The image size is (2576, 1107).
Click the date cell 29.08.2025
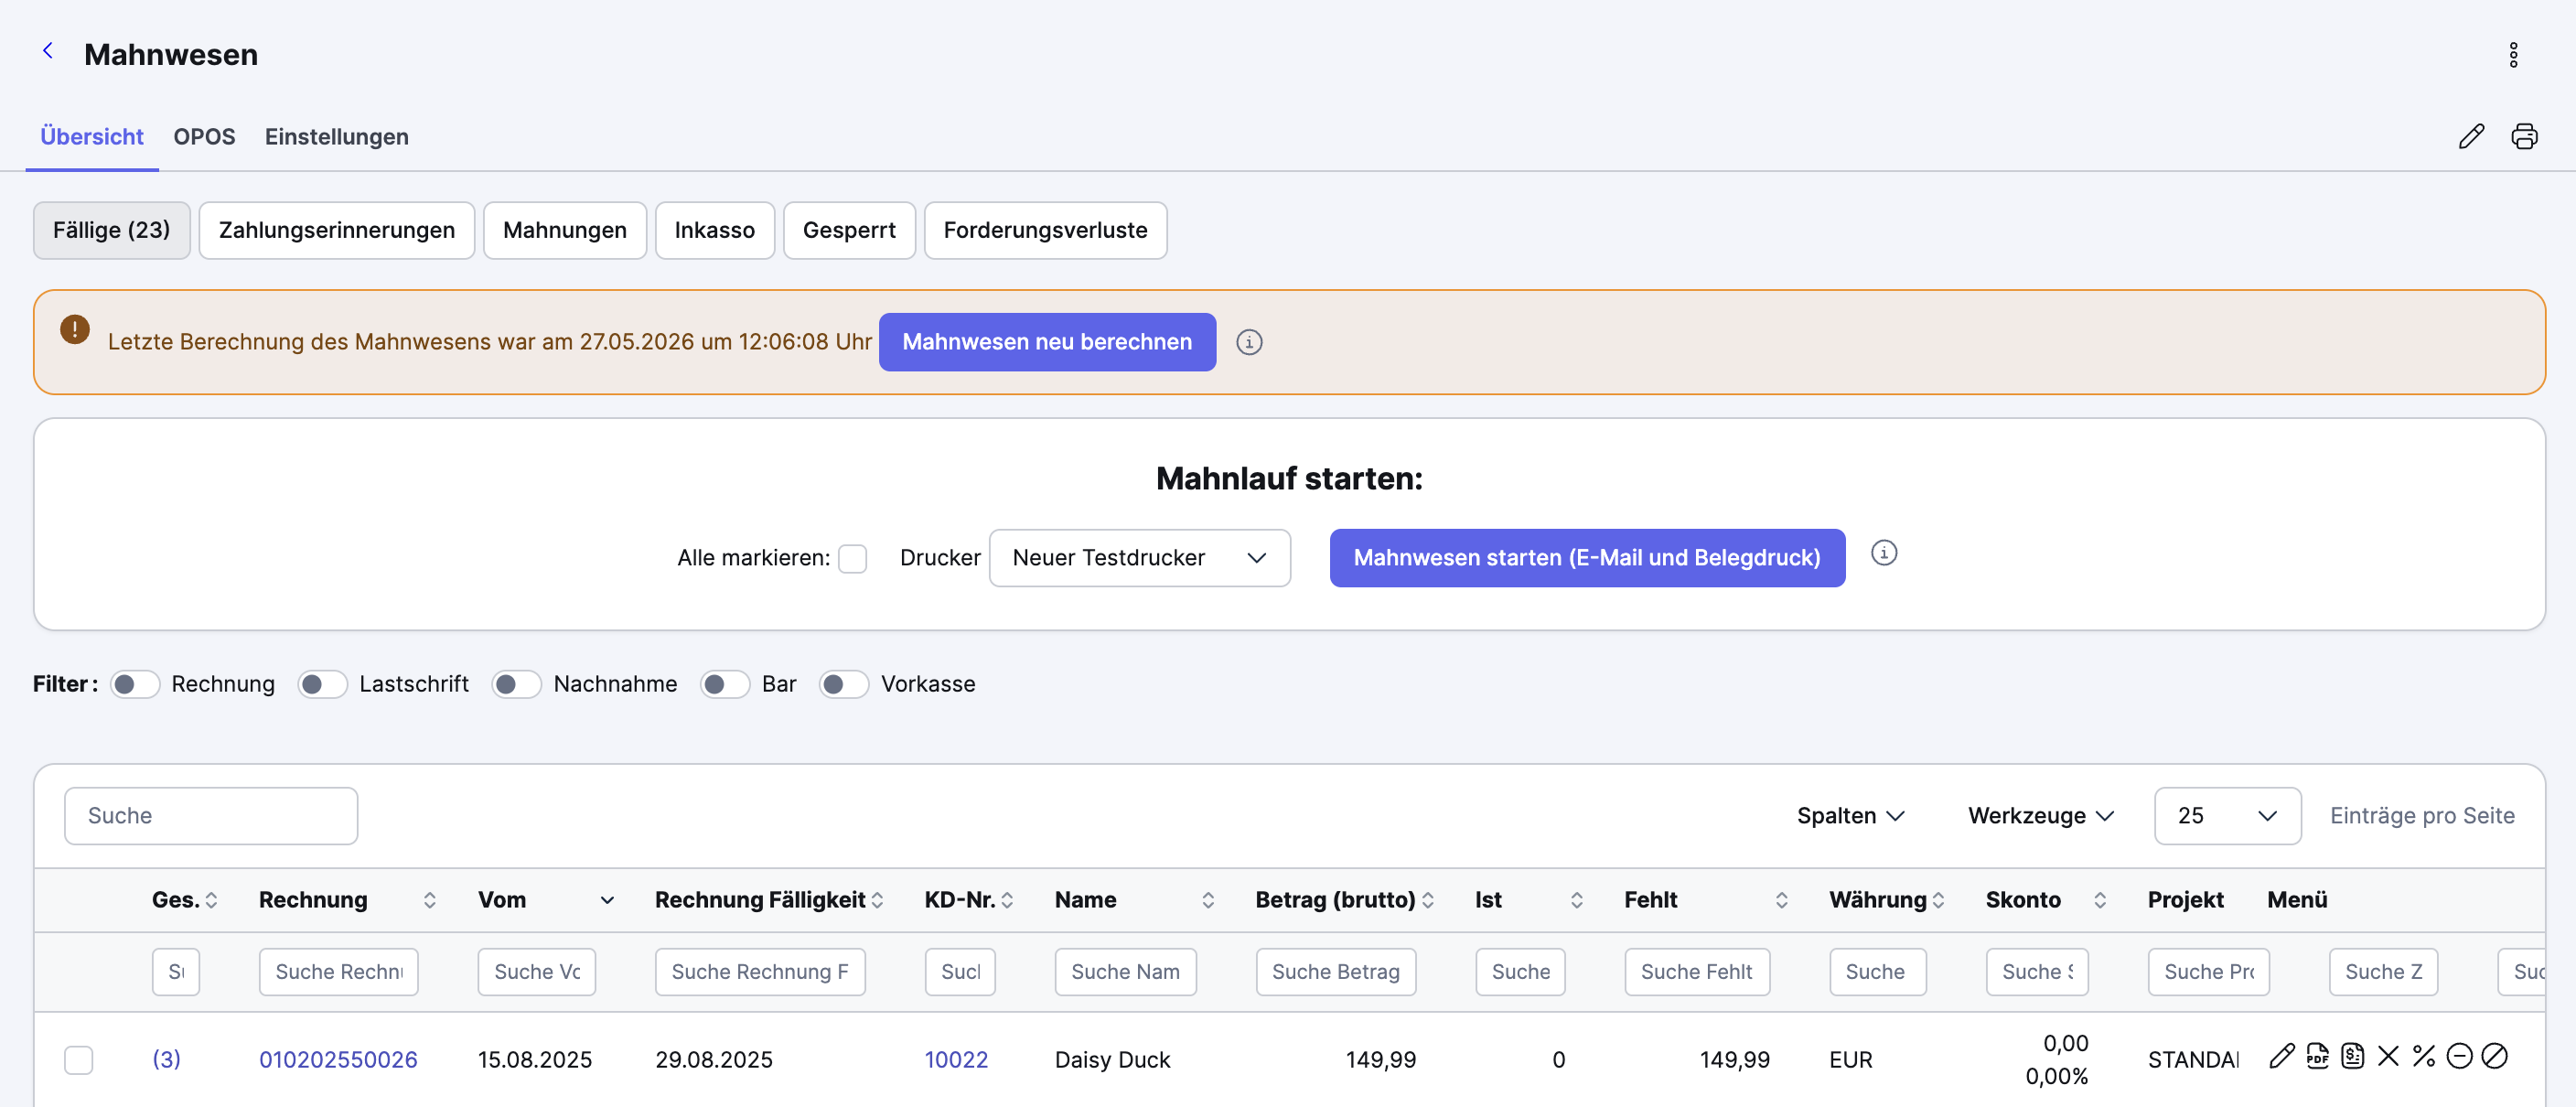714,1060
